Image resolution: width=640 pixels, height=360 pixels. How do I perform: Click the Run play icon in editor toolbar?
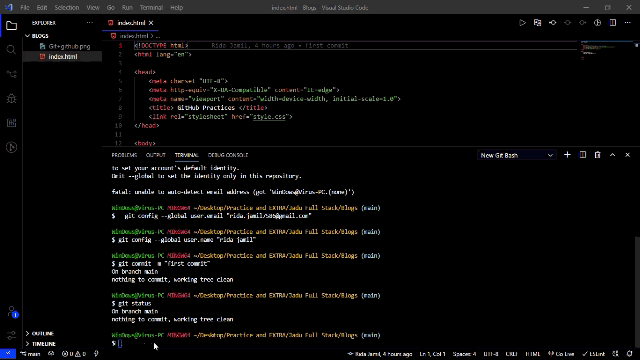pos(522,23)
